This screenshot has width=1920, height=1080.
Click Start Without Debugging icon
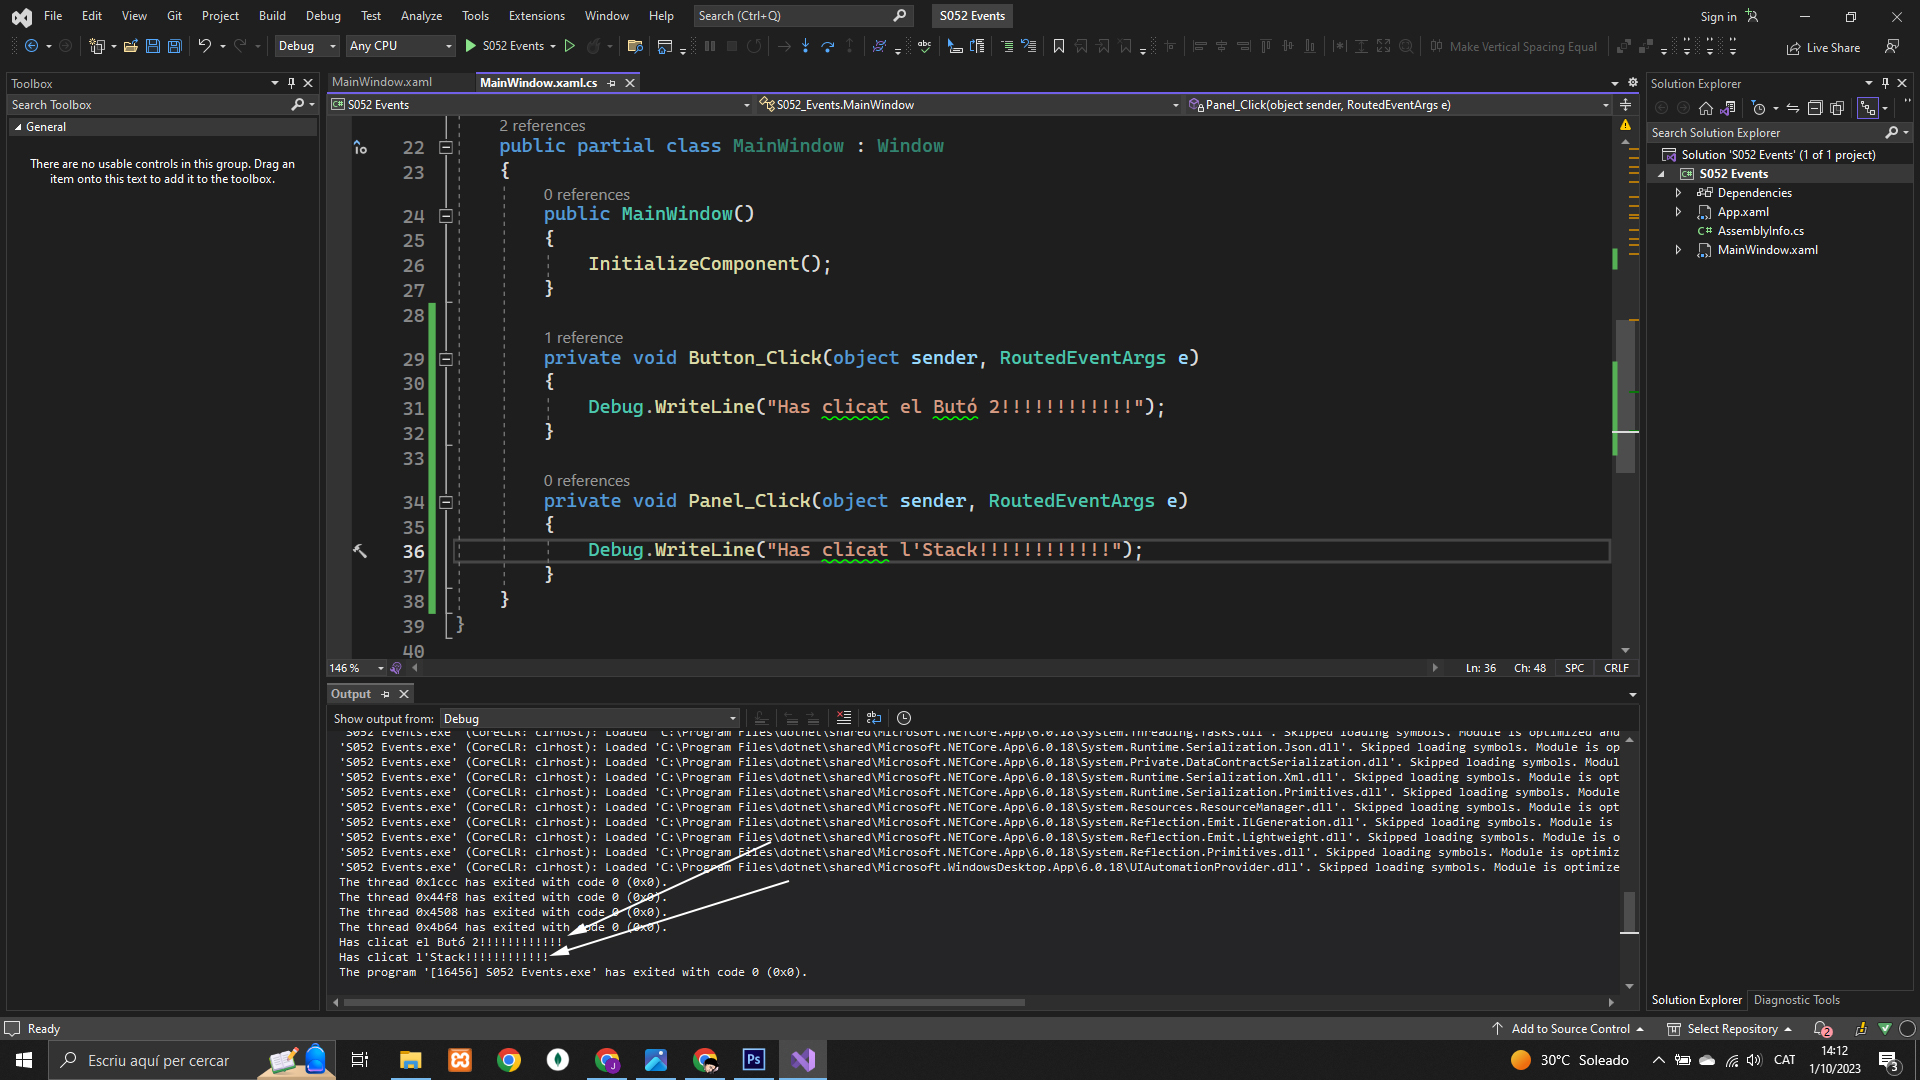pyautogui.click(x=570, y=46)
